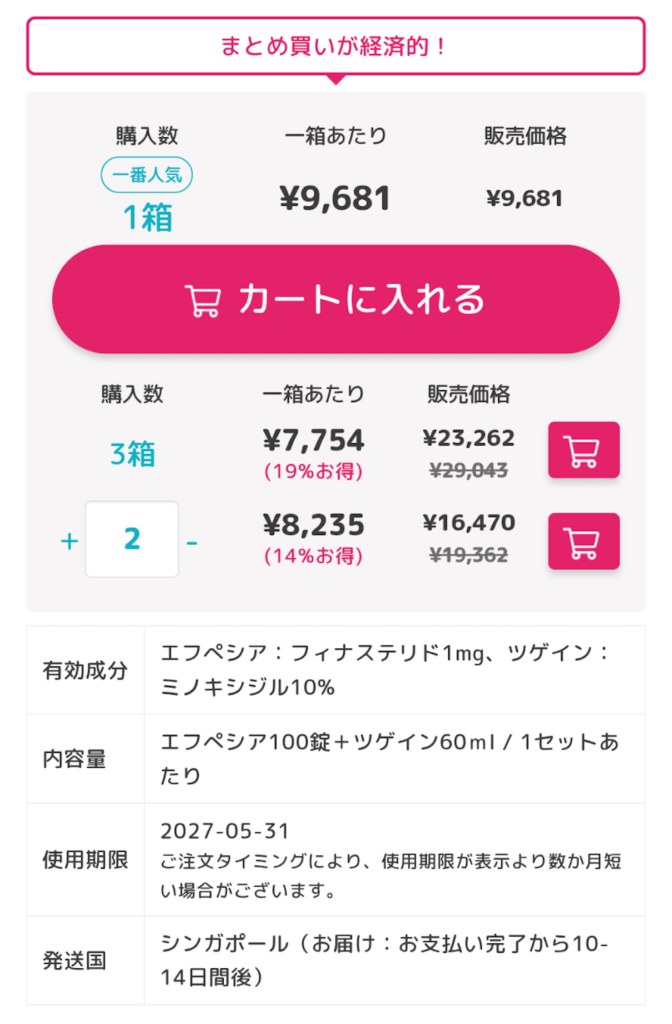Click the discounted price ¥7,754
Image resolution: width=672 pixels, height=1024 pixels.
click(313, 438)
